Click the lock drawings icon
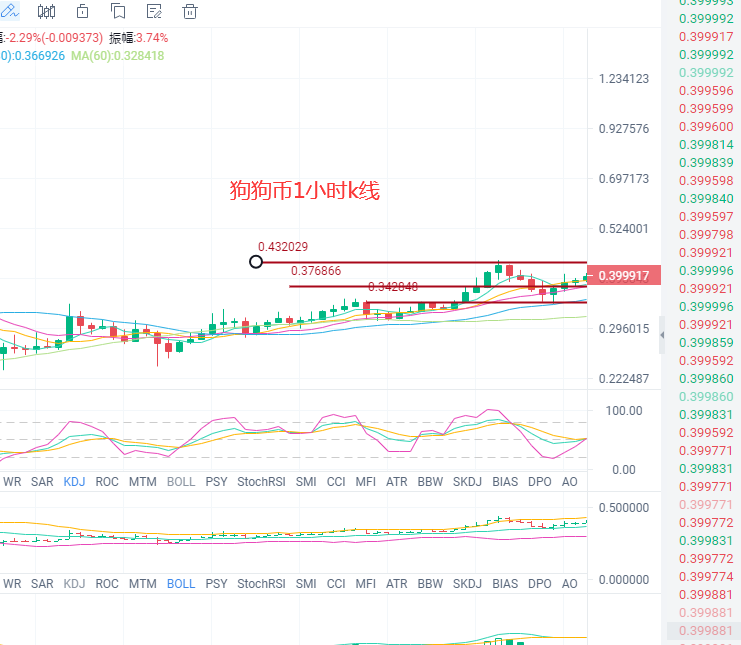This screenshot has height=645, width=741. (83, 12)
